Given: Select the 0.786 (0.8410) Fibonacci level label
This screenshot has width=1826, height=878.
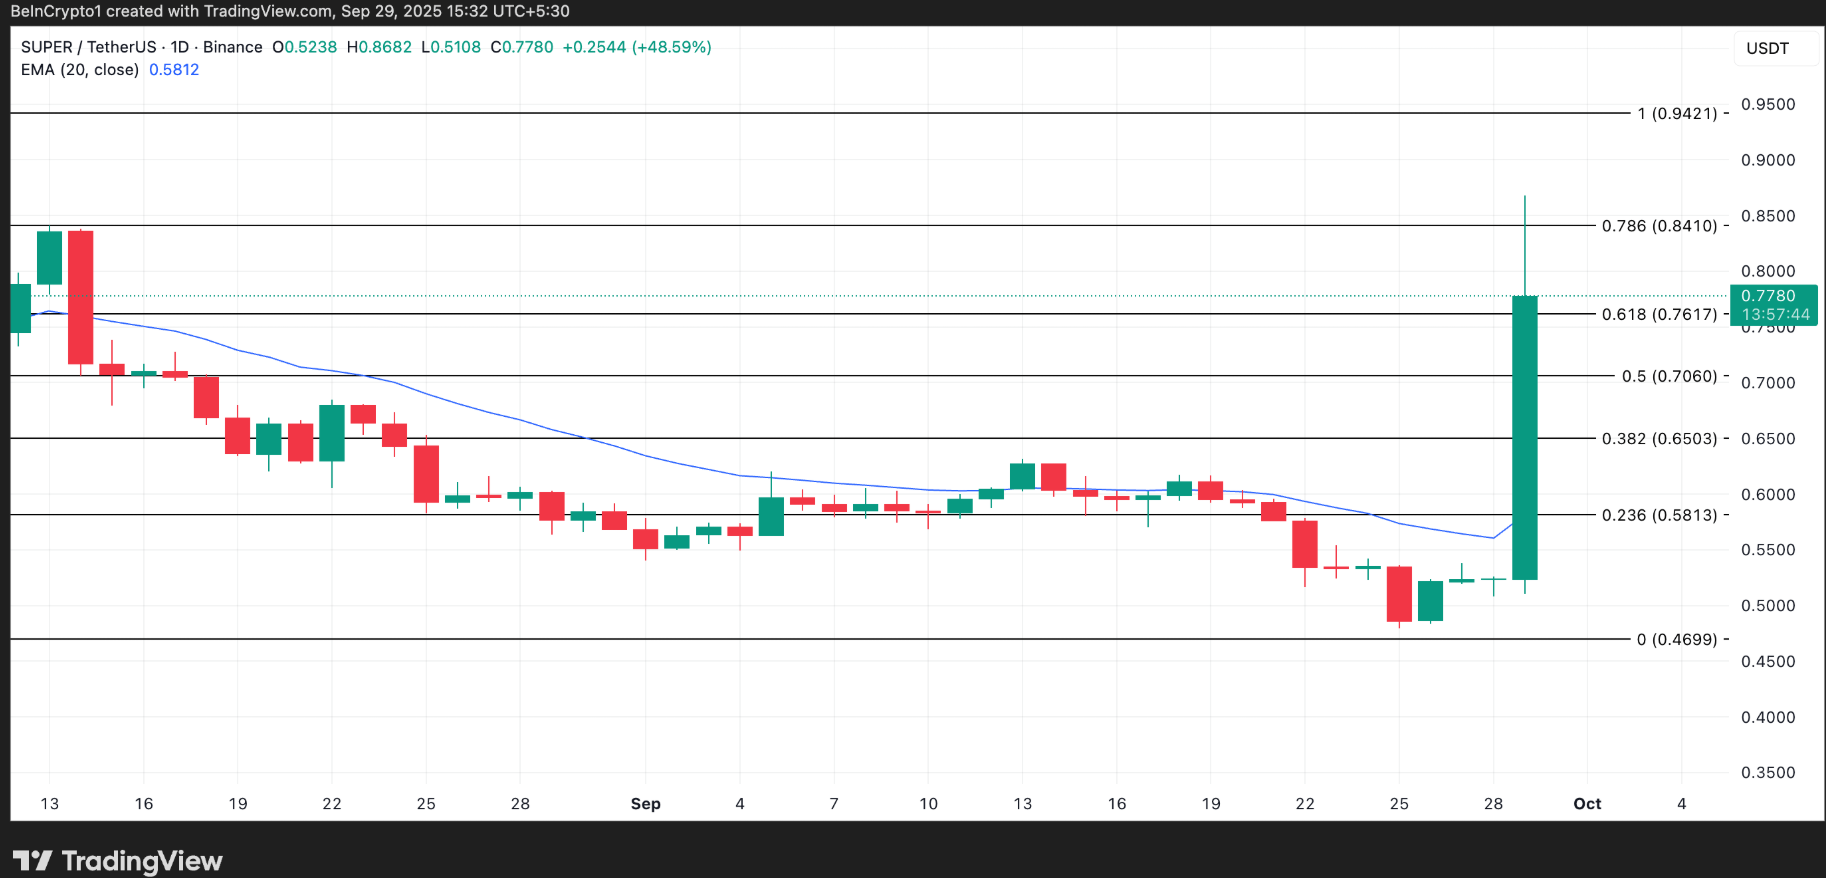Looking at the screenshot, I should pos(1659,226).
